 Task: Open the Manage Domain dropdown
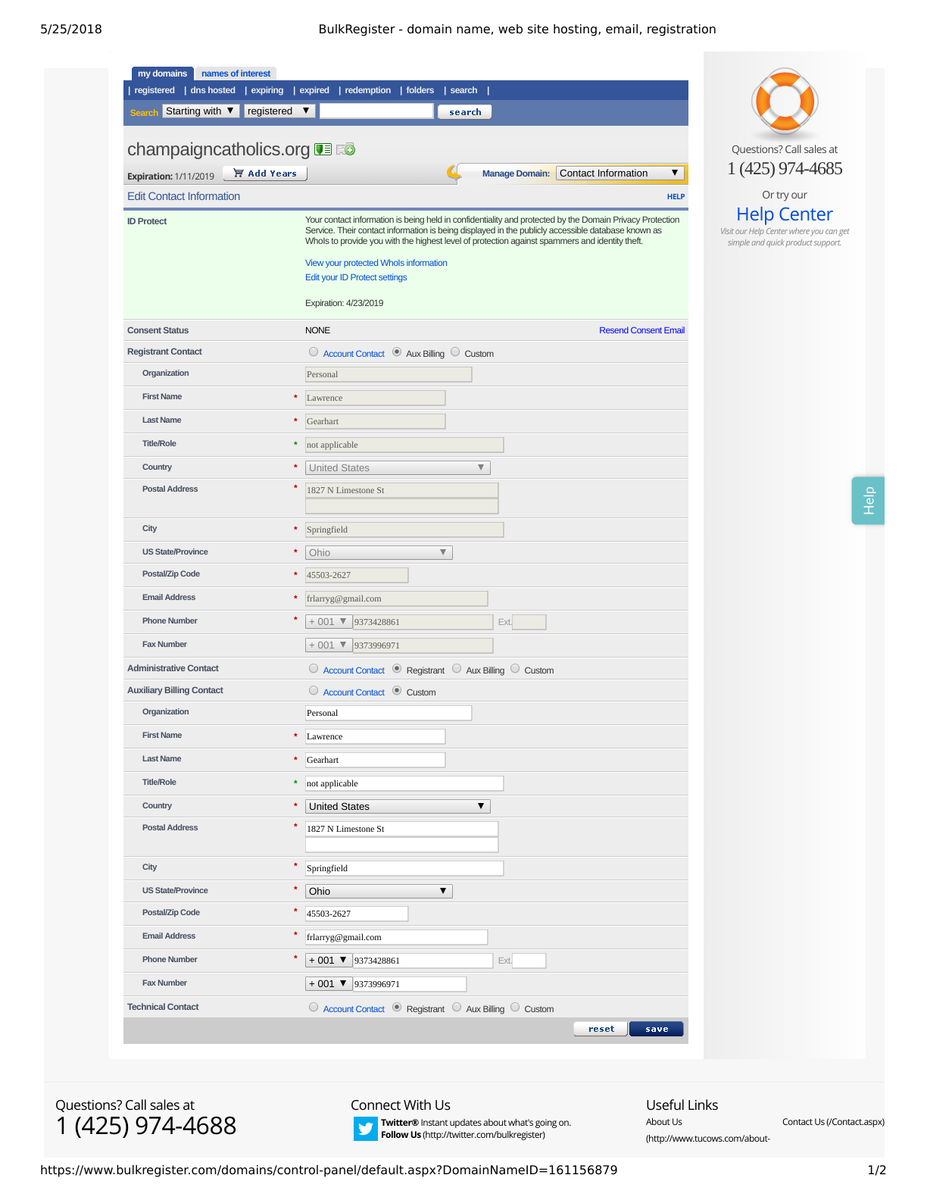coord(619,173)
